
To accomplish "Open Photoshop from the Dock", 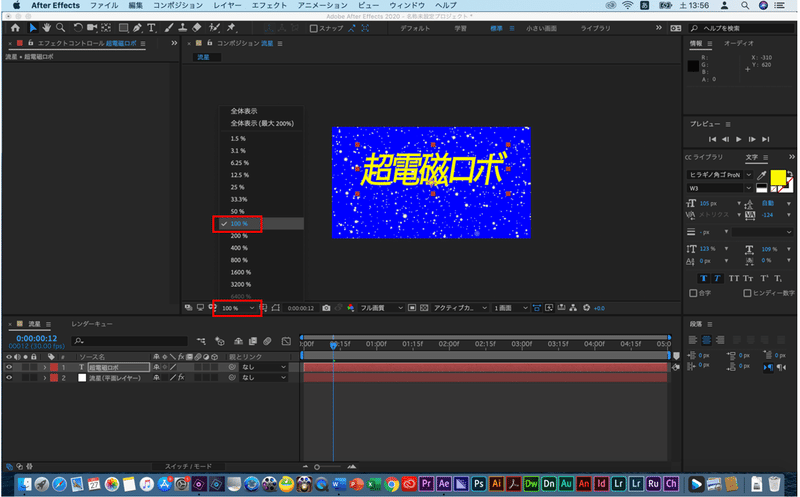I will click(479, 483).
